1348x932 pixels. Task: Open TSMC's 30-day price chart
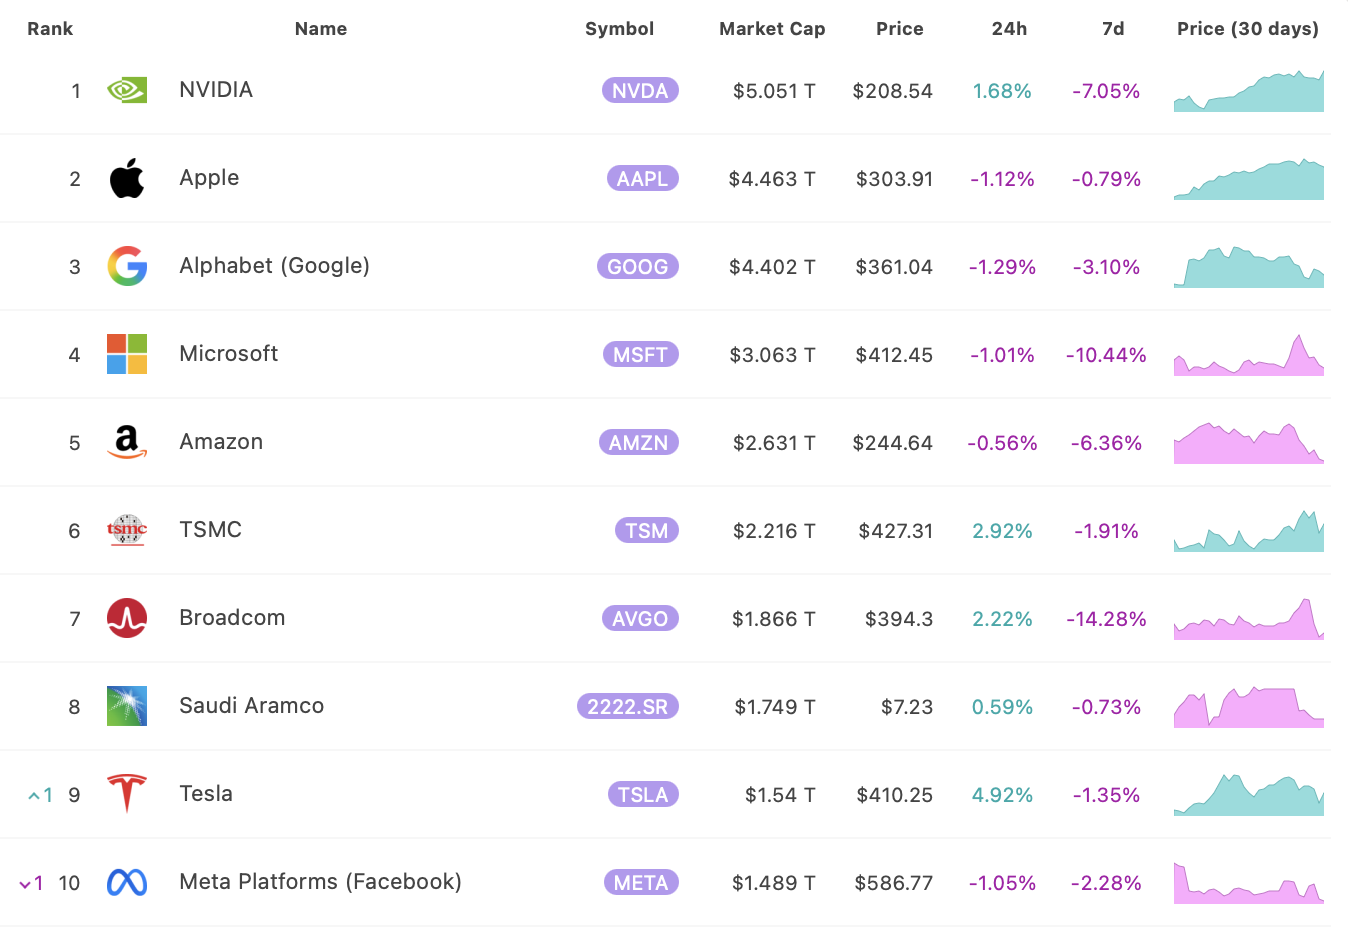point(1249,531)
